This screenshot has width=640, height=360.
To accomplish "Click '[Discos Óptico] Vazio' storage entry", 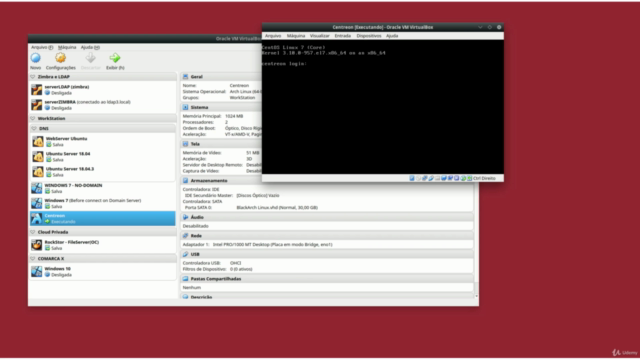I will coord(258,196).
